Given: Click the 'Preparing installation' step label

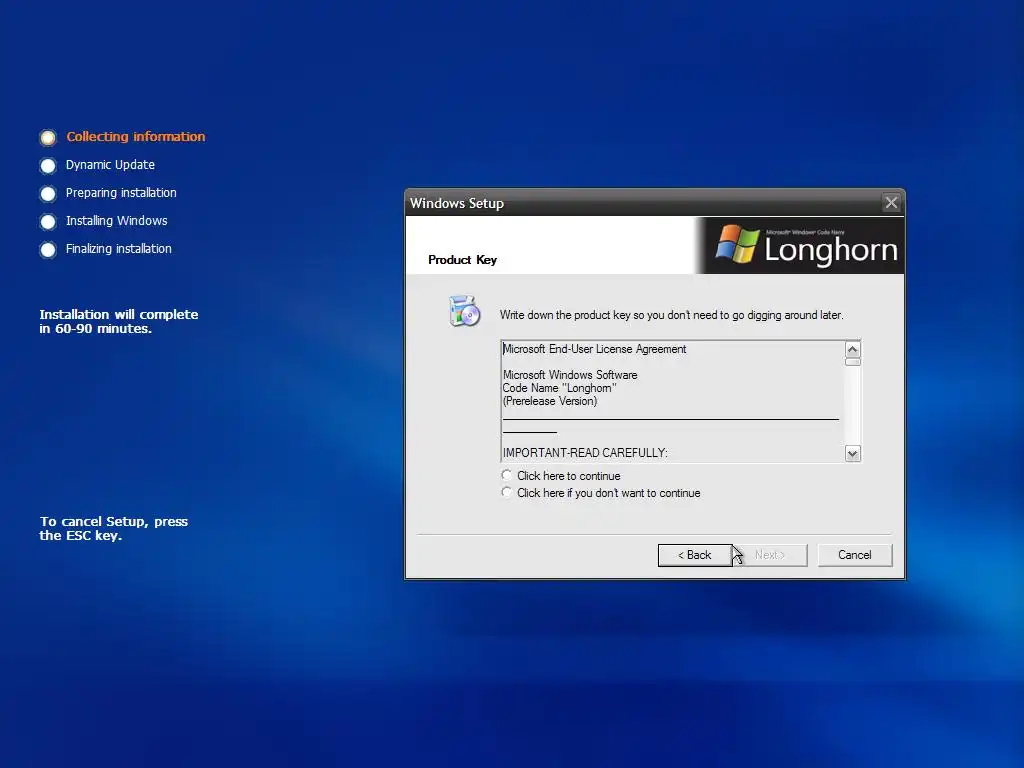Looking at the screenshot, I should coord(121,193).
